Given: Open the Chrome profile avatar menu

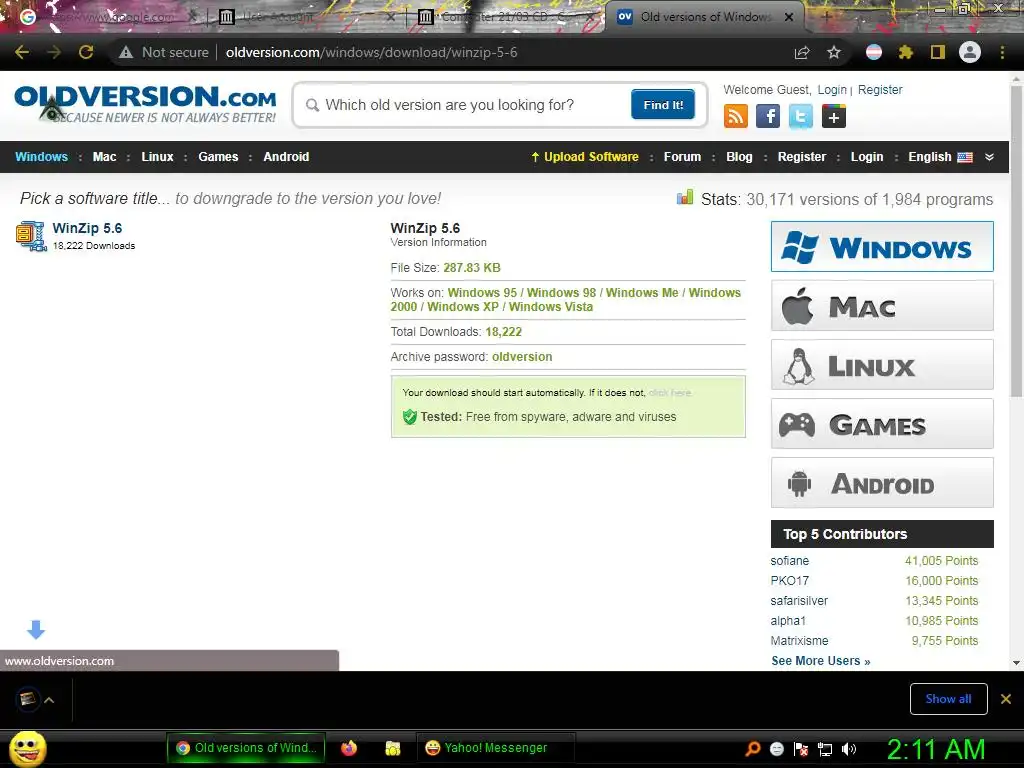Looking at the screenshot, I should pyautogui.click(x=970, y=52).
